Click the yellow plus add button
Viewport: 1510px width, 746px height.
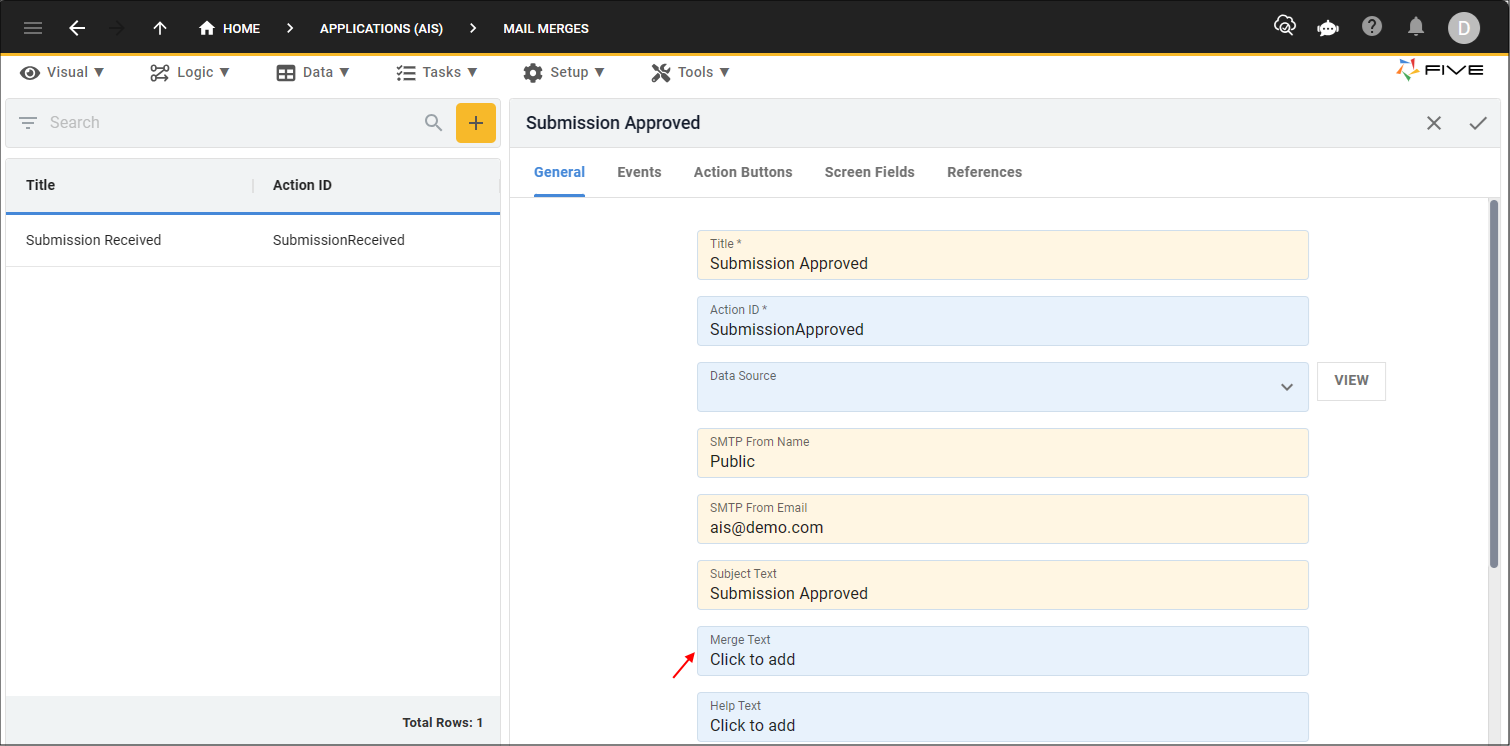476,123
